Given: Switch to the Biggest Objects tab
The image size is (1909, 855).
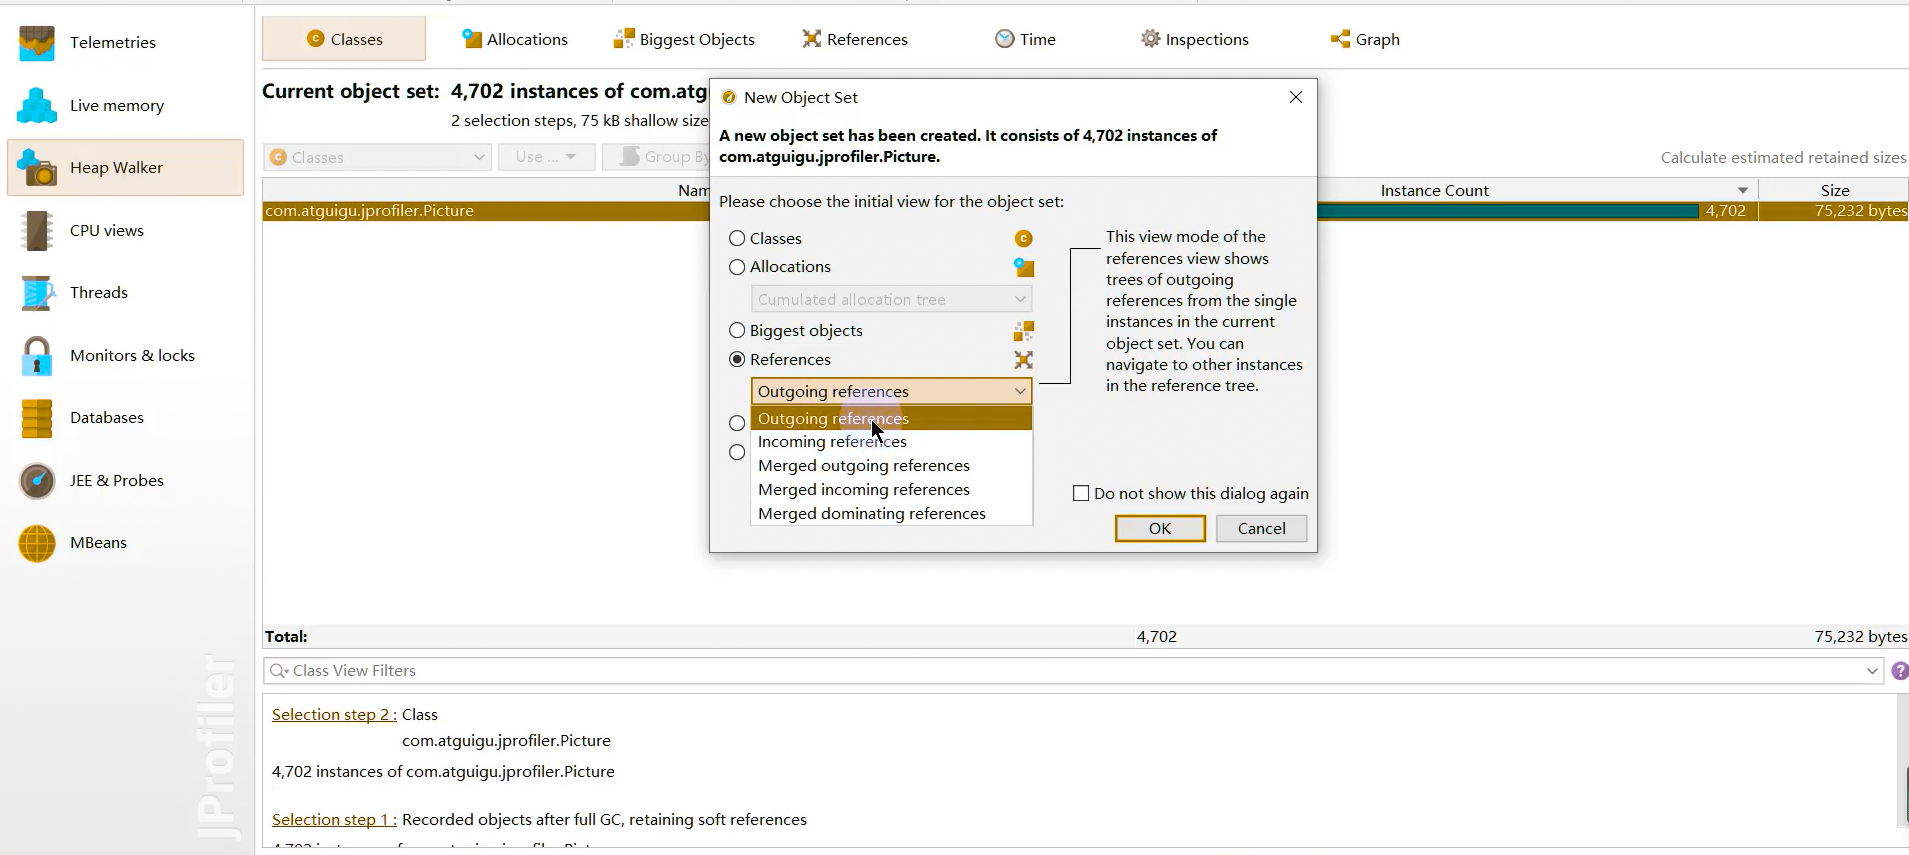Looking at the screenshot, I should [685, 40].
